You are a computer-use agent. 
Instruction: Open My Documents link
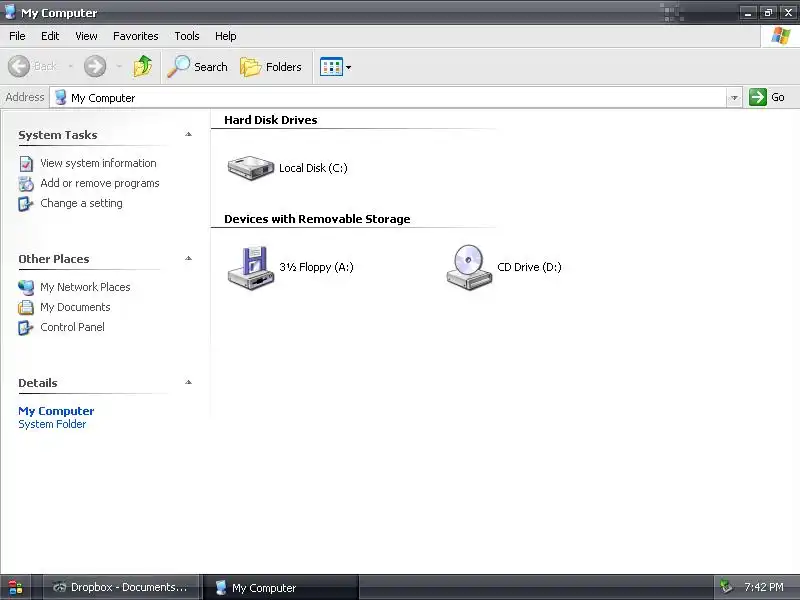coord(76,307)
